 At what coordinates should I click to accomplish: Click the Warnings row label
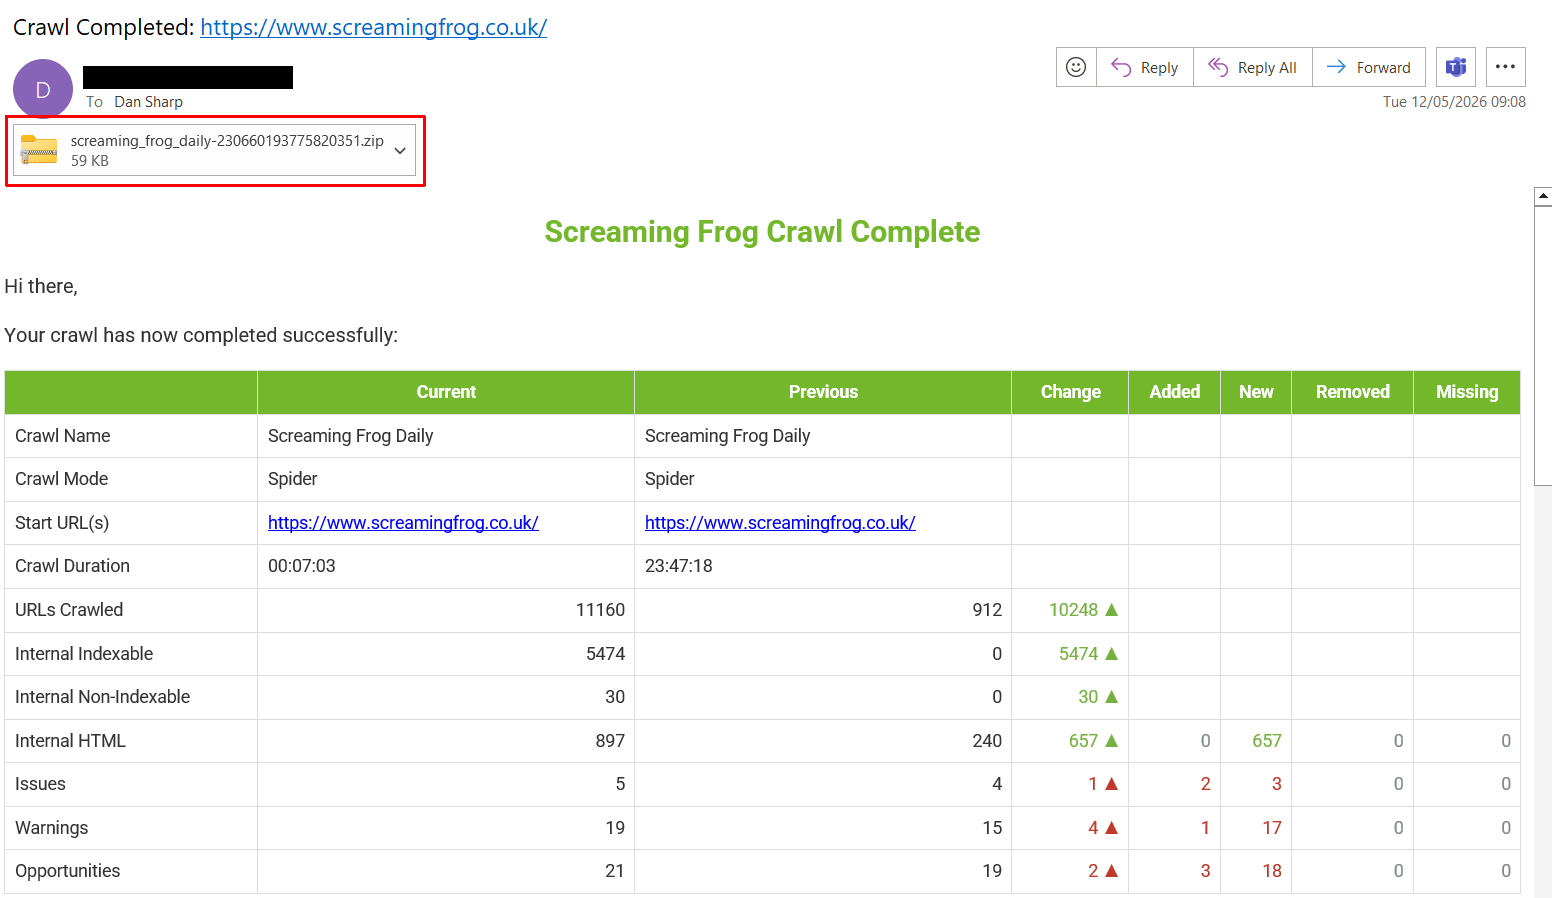click(51, 828)
